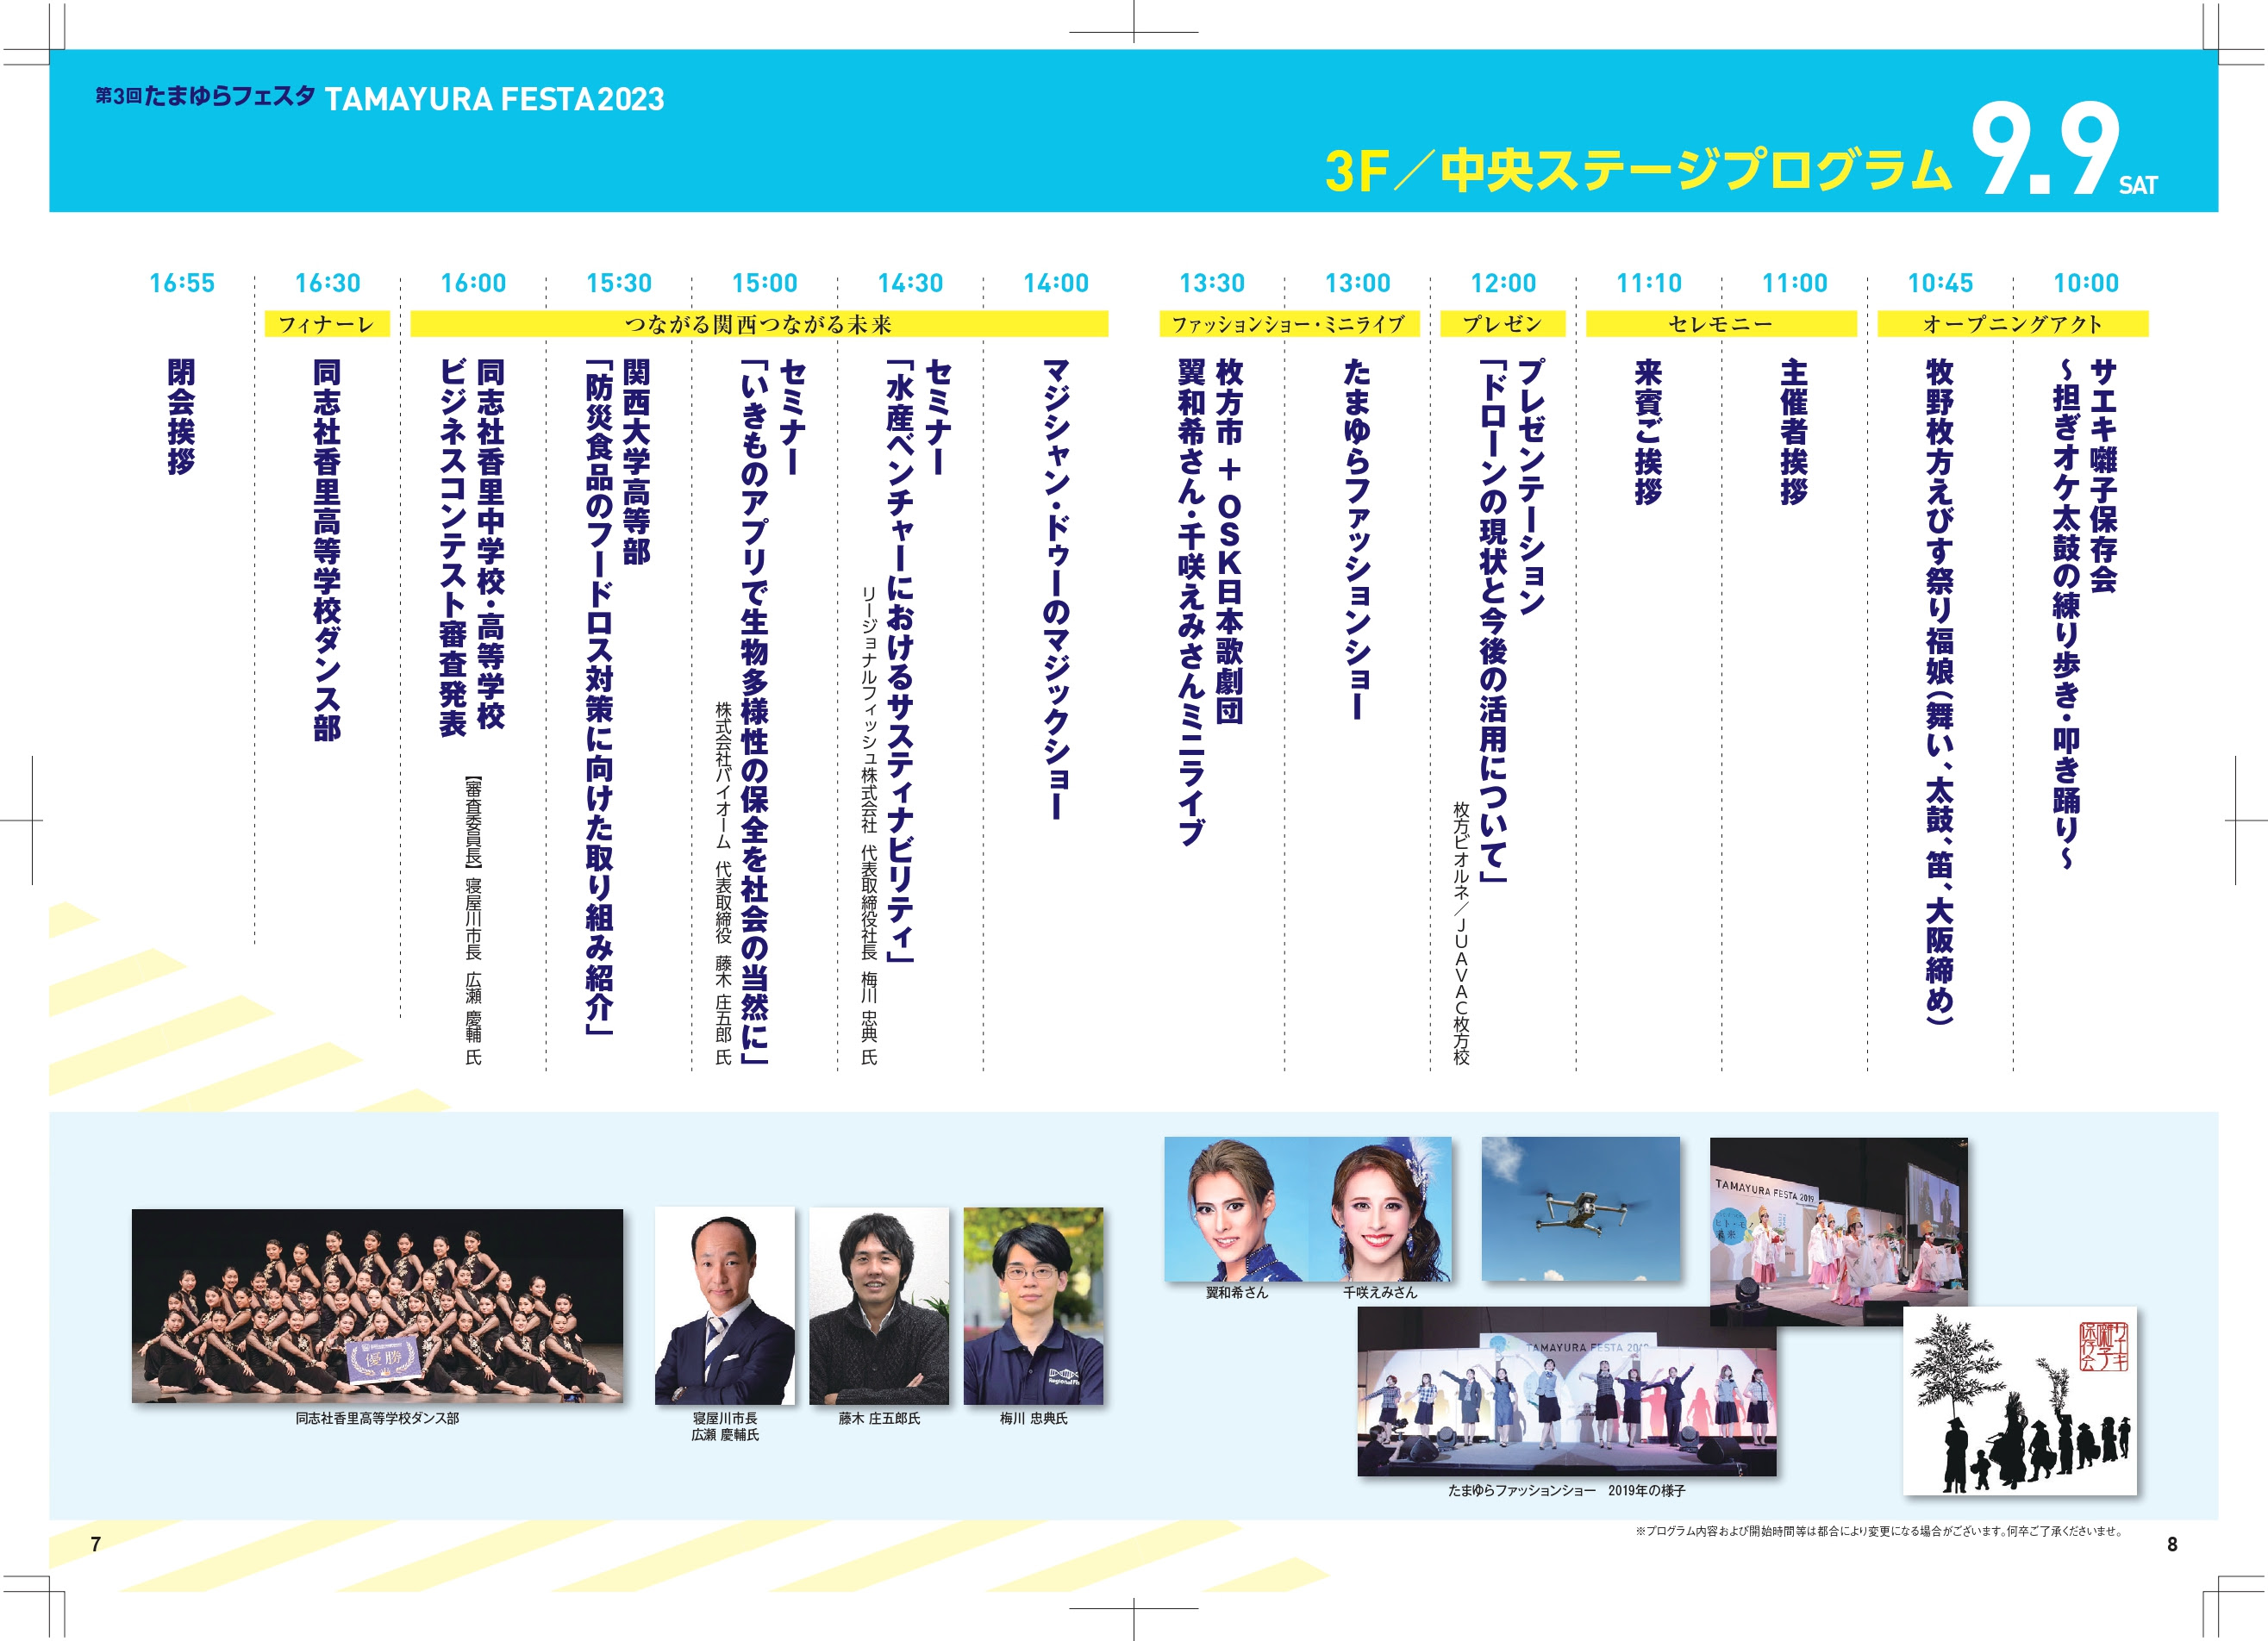Click the 12:00 time label
This screenshot has width=2268, height=1641.
point(1503,283)
